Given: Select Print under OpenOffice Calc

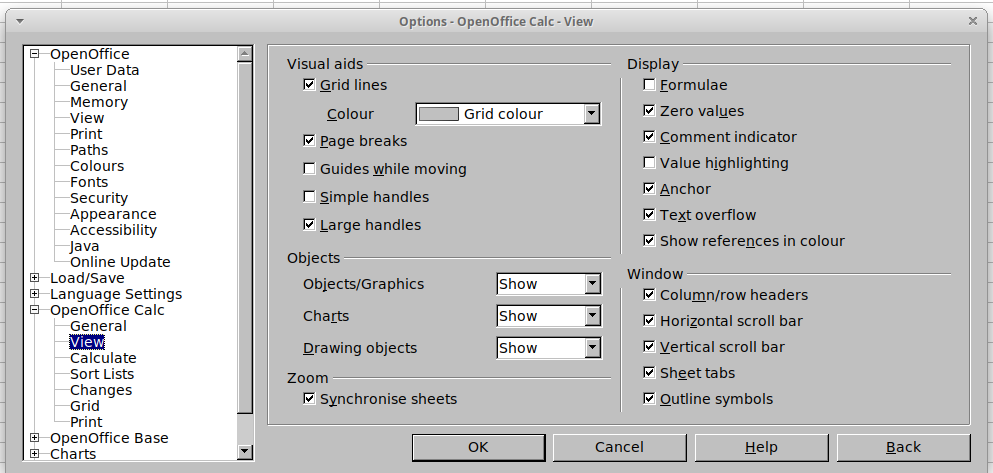Looking at the screenshot, I should 86,422.
